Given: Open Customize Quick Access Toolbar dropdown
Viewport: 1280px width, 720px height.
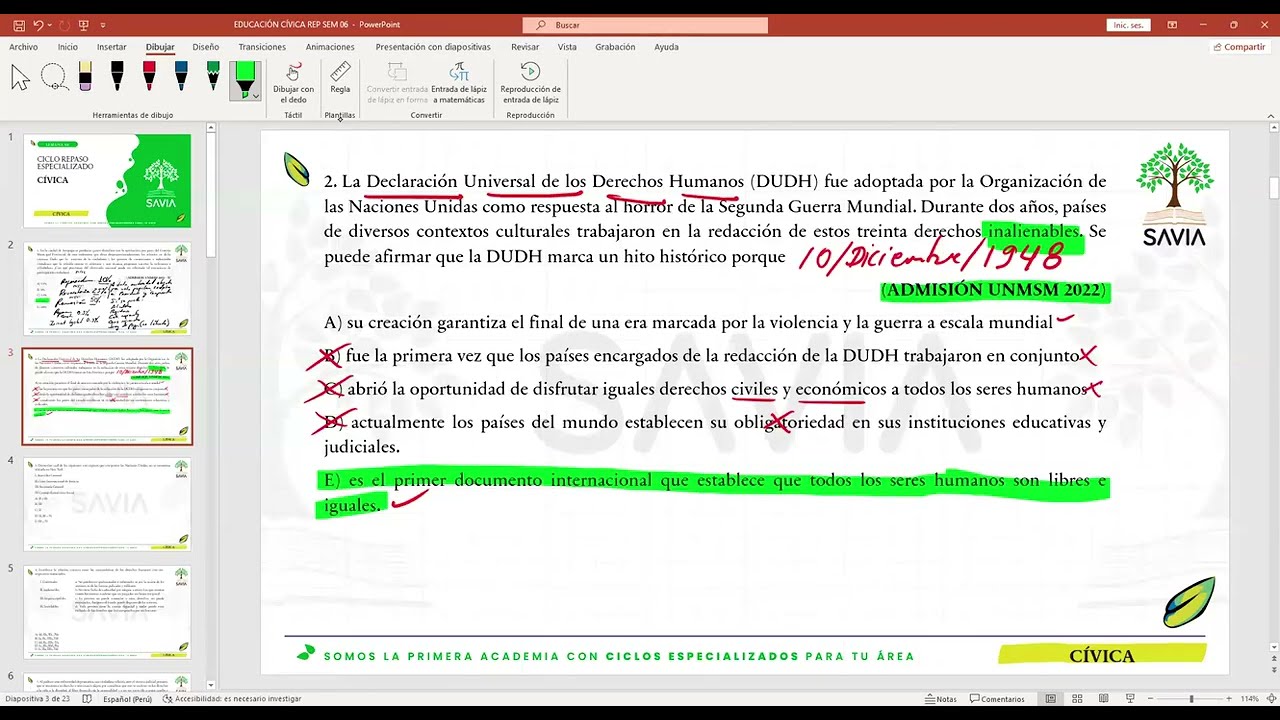Looking at the screenshot, I should 103,25.
